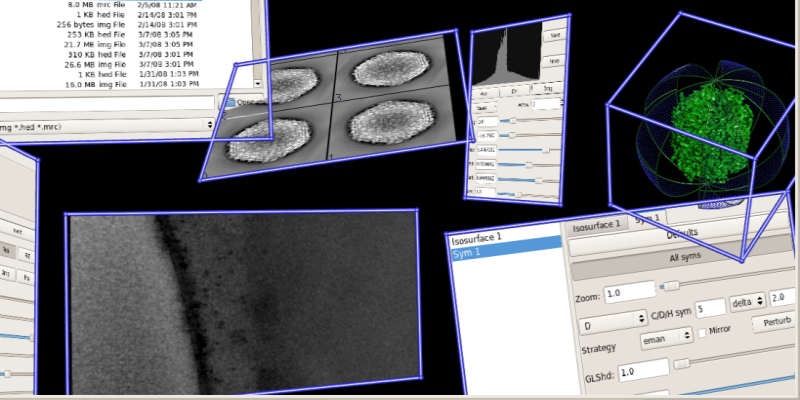Click the GLShd slider handle
The image size is (800, 400).
pyautogui.click(x=682, y=364)
